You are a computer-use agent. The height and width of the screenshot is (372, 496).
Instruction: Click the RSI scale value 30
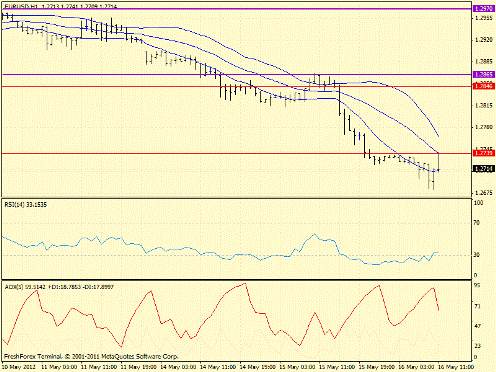(x=477, y=255)
